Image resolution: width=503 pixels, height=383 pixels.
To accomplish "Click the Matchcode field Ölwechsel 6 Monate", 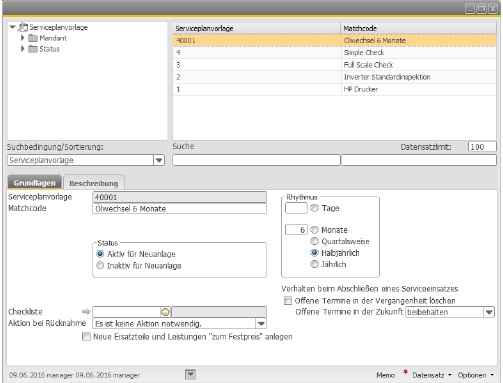I will point(179,209).
